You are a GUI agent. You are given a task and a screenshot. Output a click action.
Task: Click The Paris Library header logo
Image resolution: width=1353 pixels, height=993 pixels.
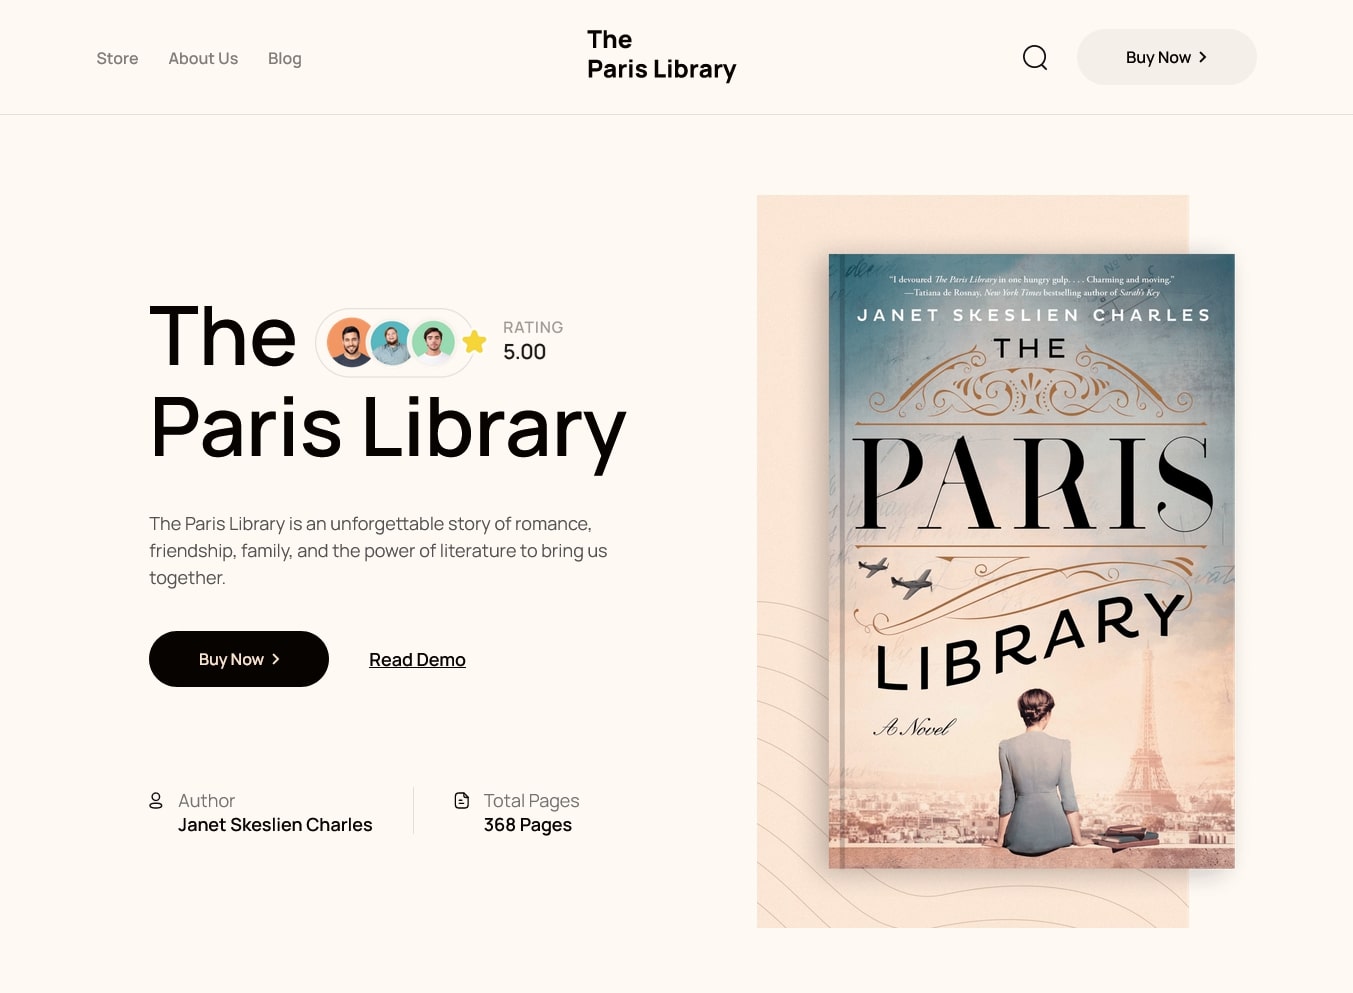(661, 55)
